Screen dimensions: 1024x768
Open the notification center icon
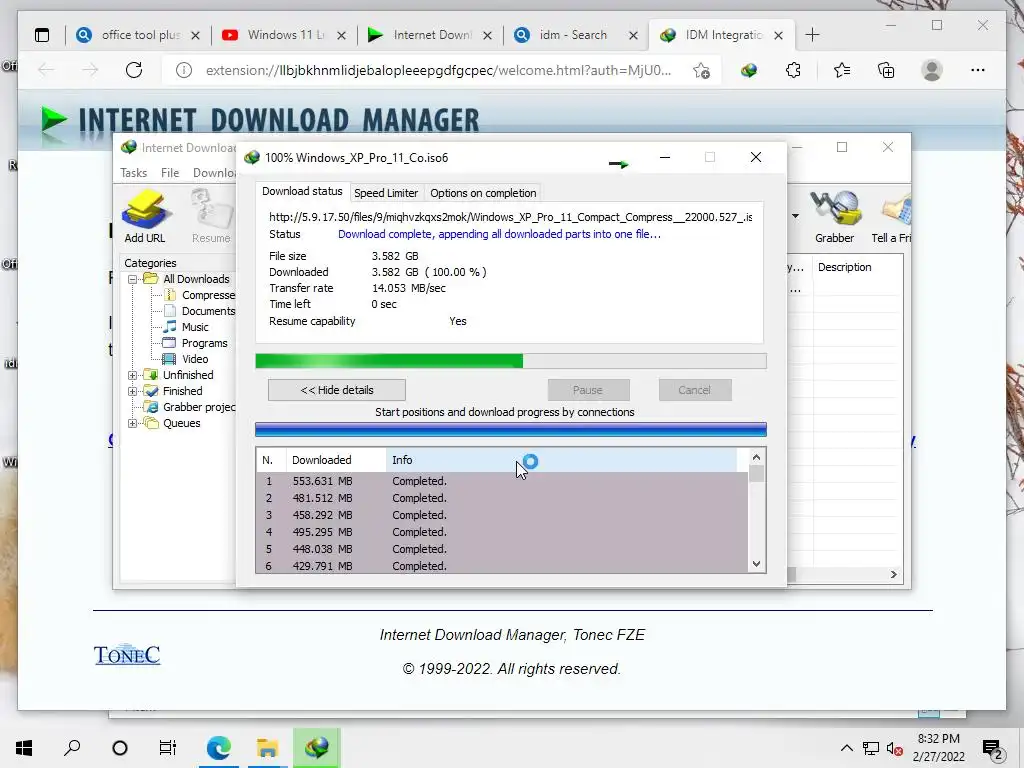coord(992,748)
